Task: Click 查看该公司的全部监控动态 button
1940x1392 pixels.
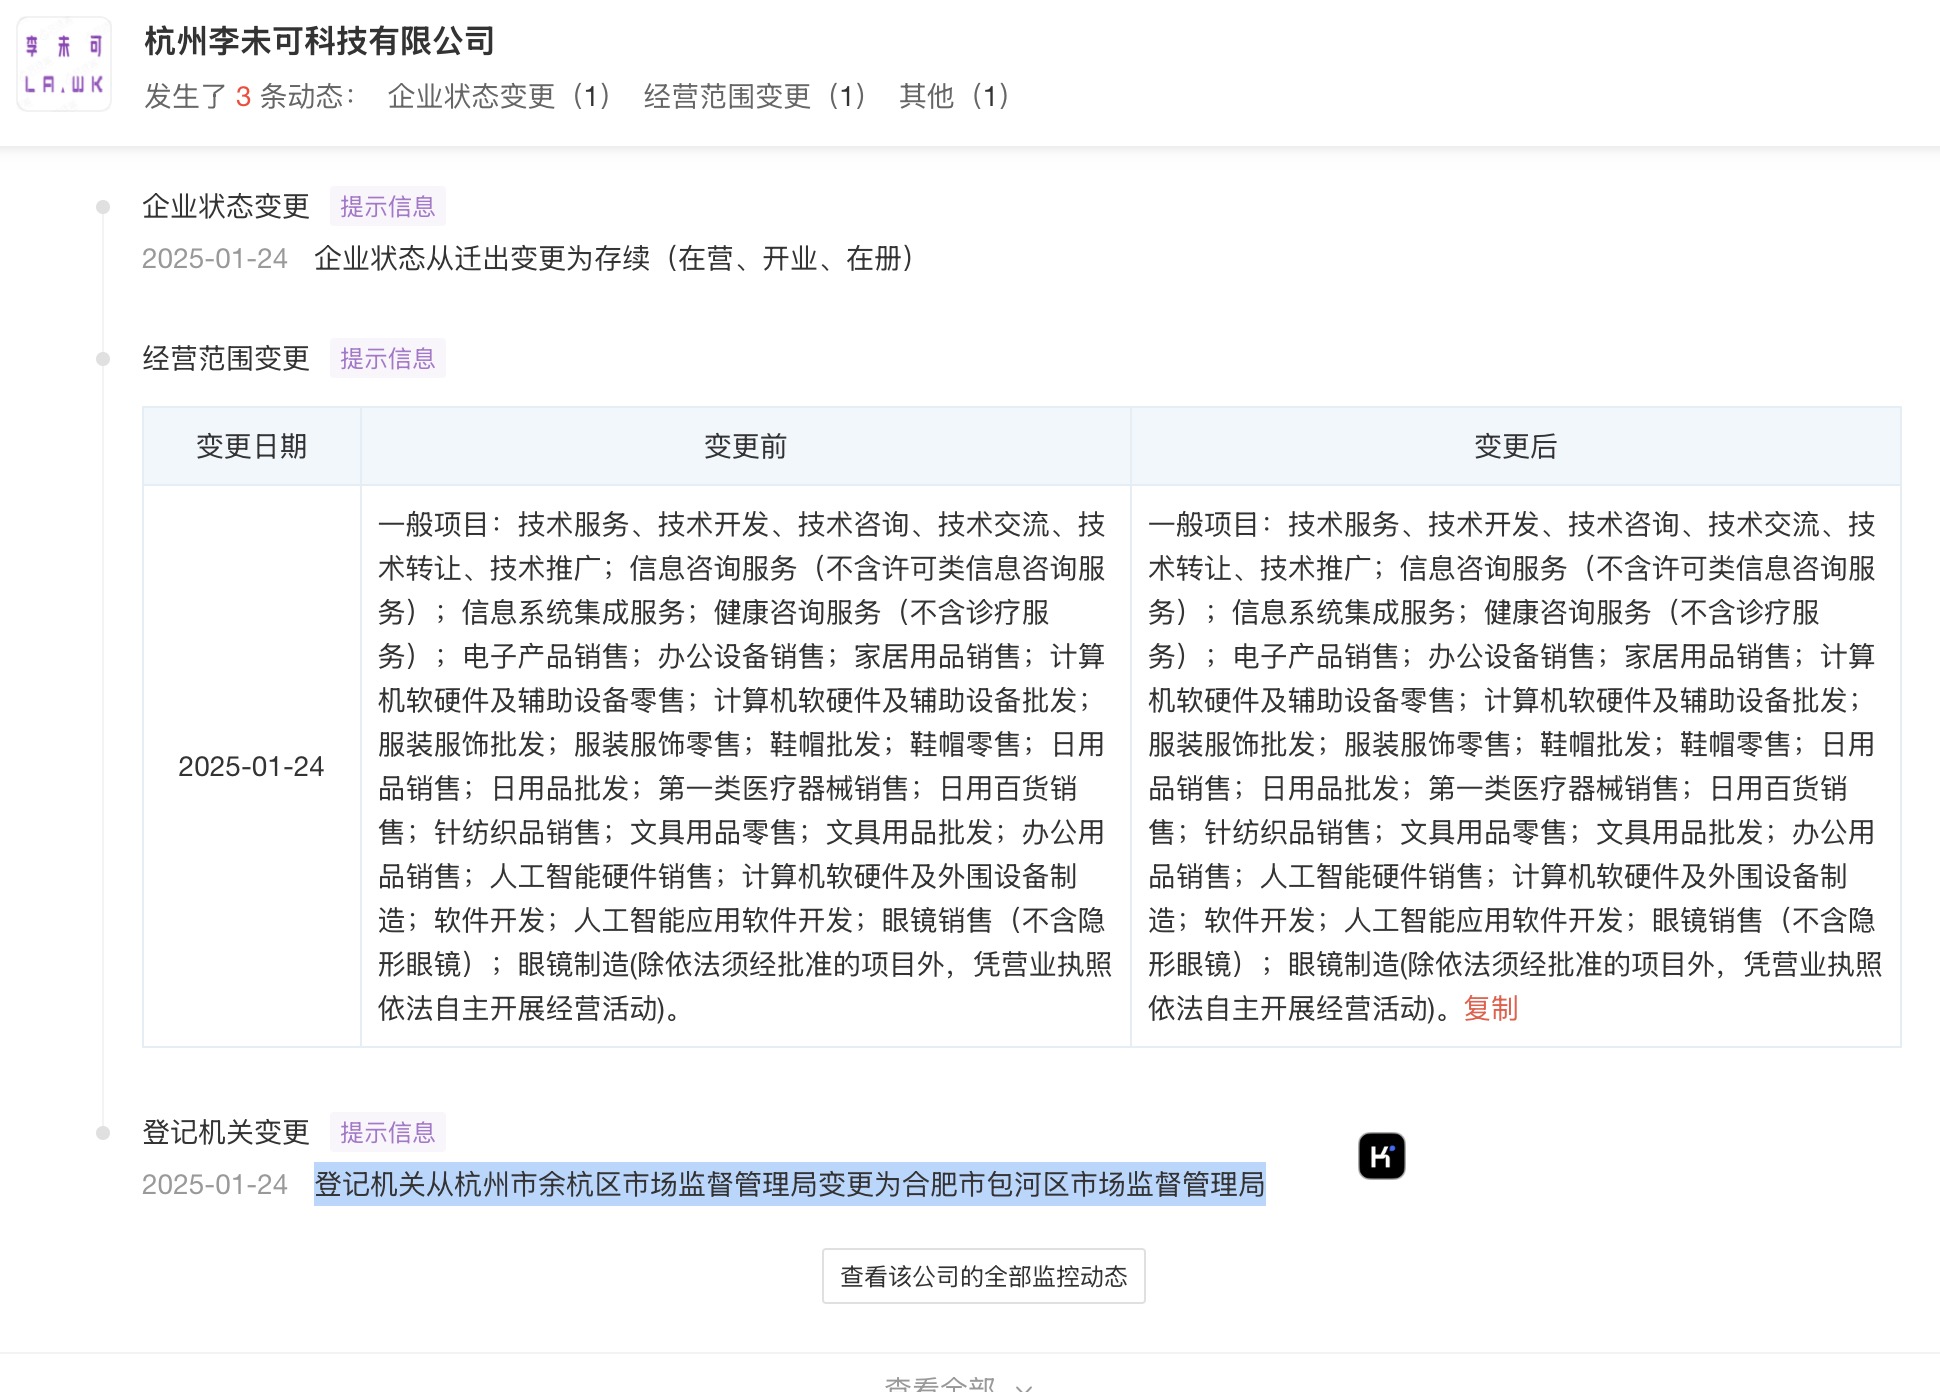Action: 984,1276
